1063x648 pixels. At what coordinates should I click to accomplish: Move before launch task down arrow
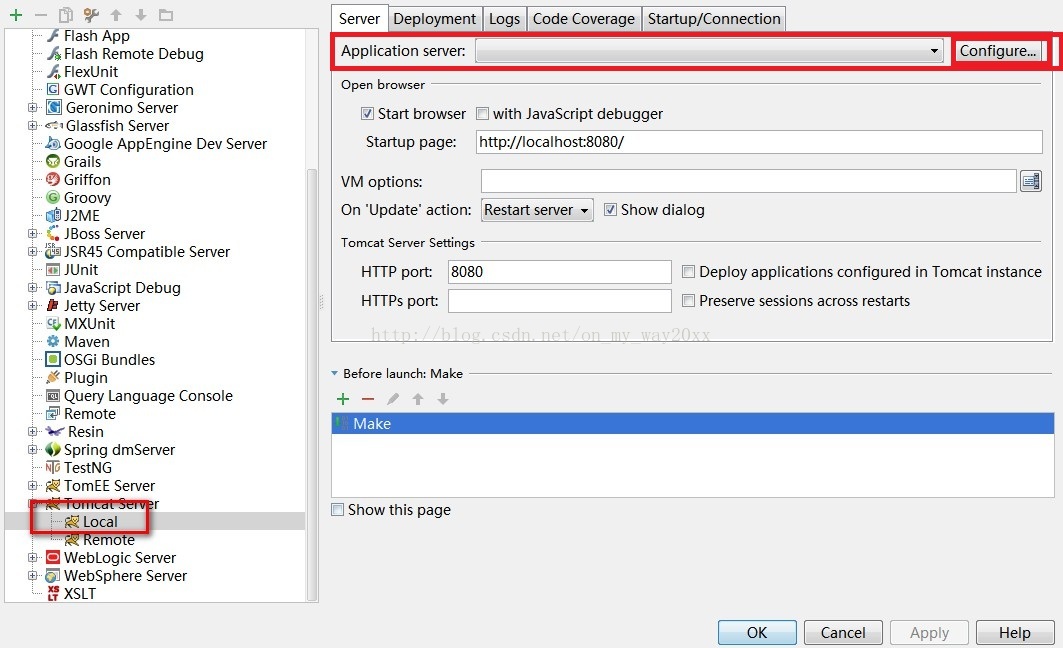pyautogui.click(x=443, y=399)
